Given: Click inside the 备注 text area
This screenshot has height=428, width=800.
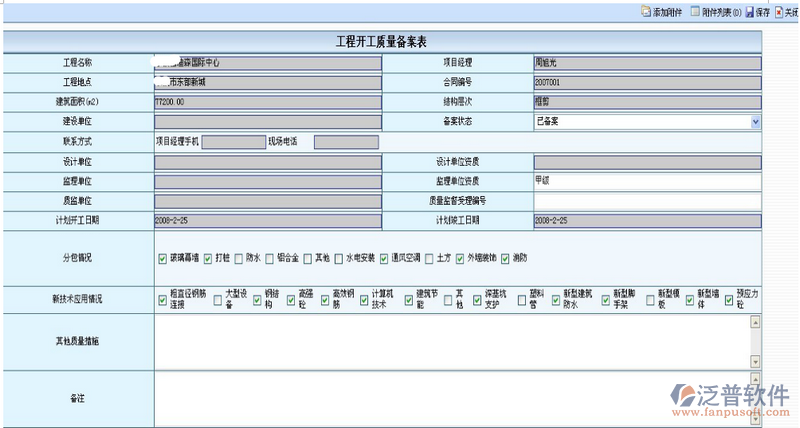Looking at the screenshot, I should [x=450, y=399].
